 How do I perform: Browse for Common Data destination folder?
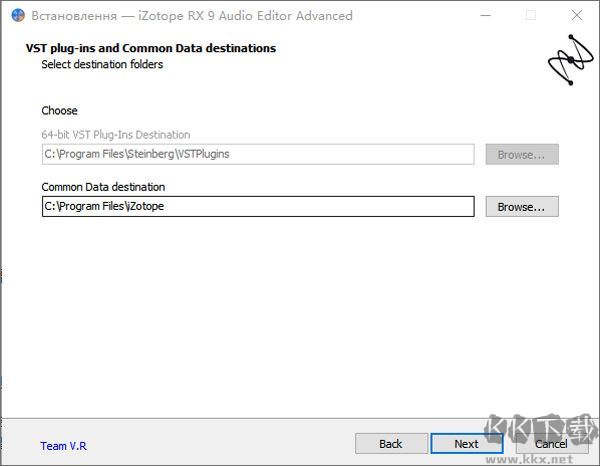tap(522, 207)
